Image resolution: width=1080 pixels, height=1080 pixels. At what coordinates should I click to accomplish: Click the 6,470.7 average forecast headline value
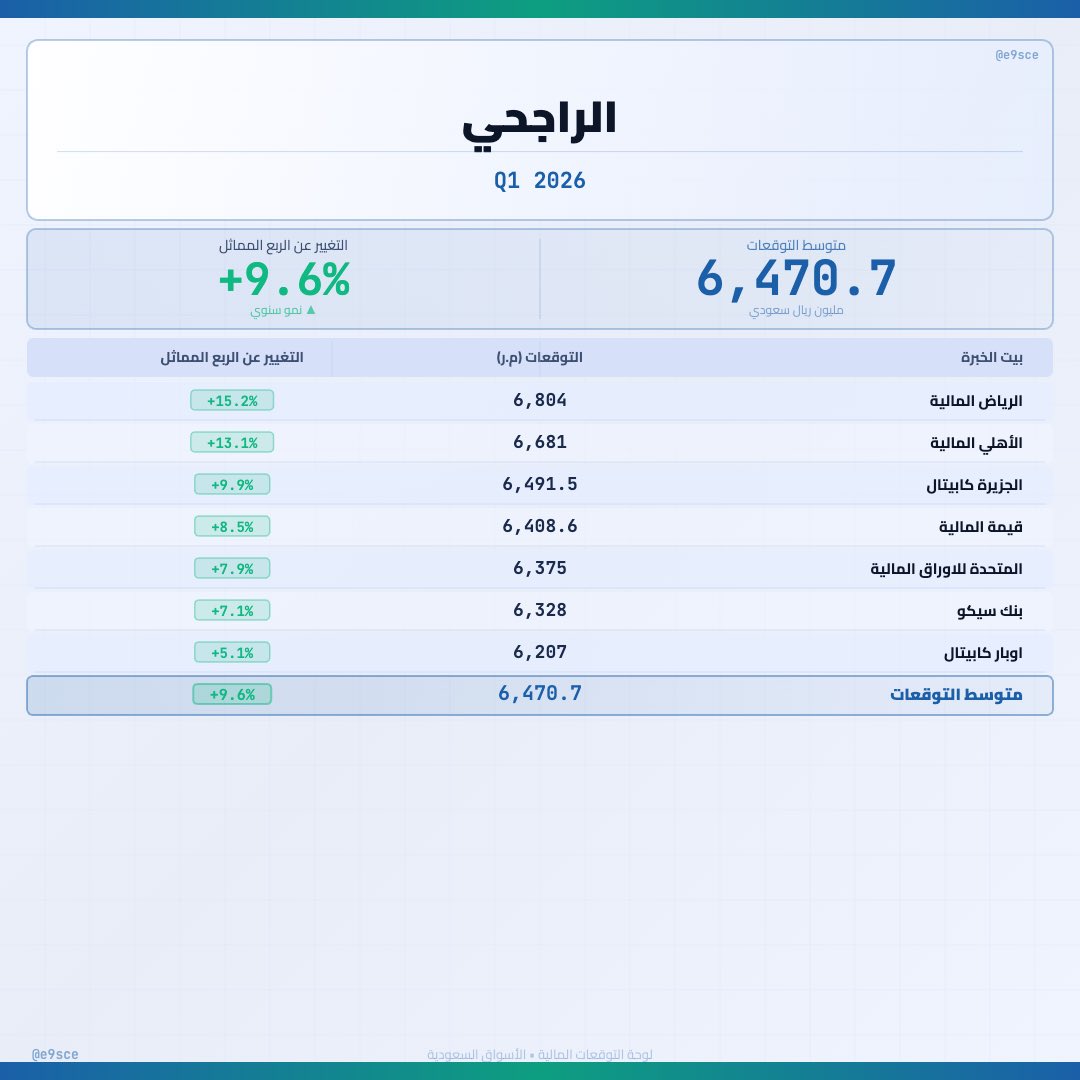796,279
